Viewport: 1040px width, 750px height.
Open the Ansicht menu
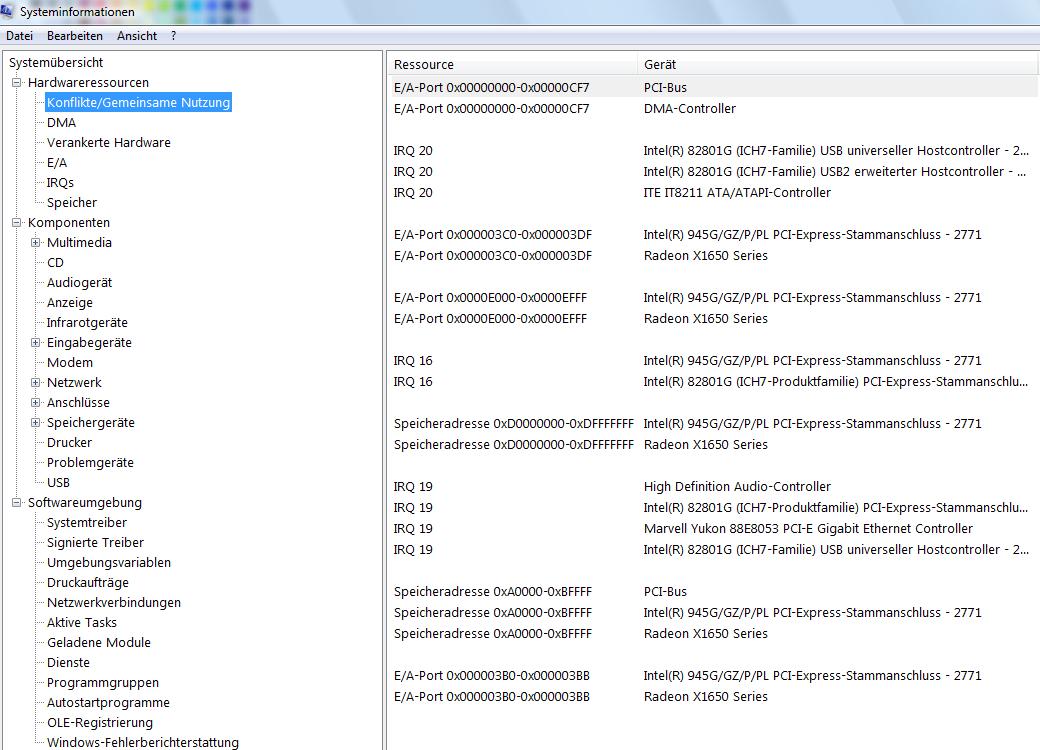coord(137,36)
